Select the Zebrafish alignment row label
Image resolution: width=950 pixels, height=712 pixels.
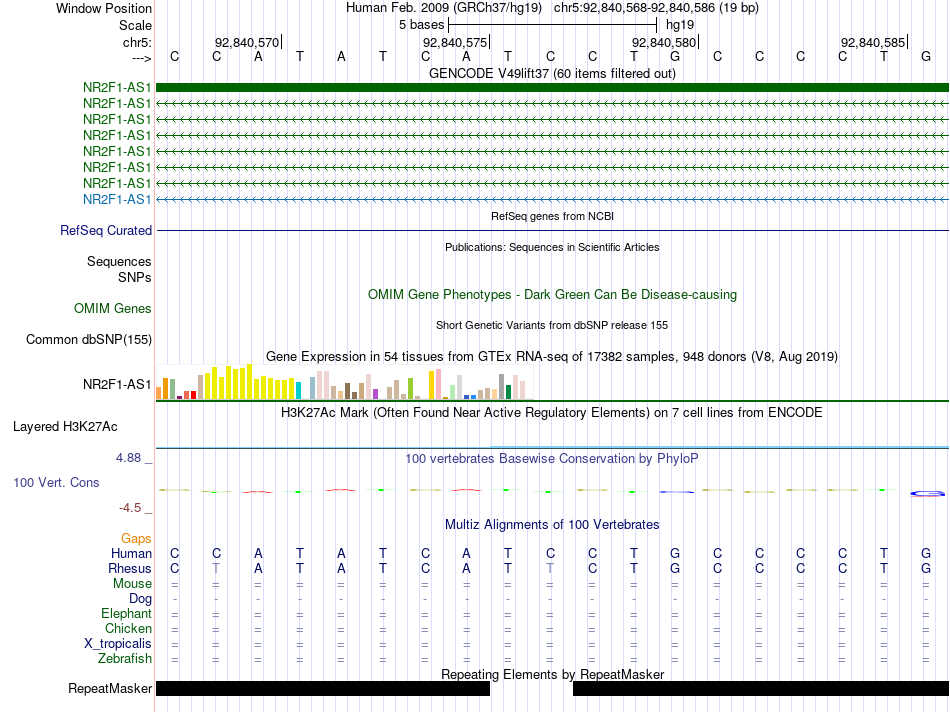pyautogui.click(x=125, y=659)
